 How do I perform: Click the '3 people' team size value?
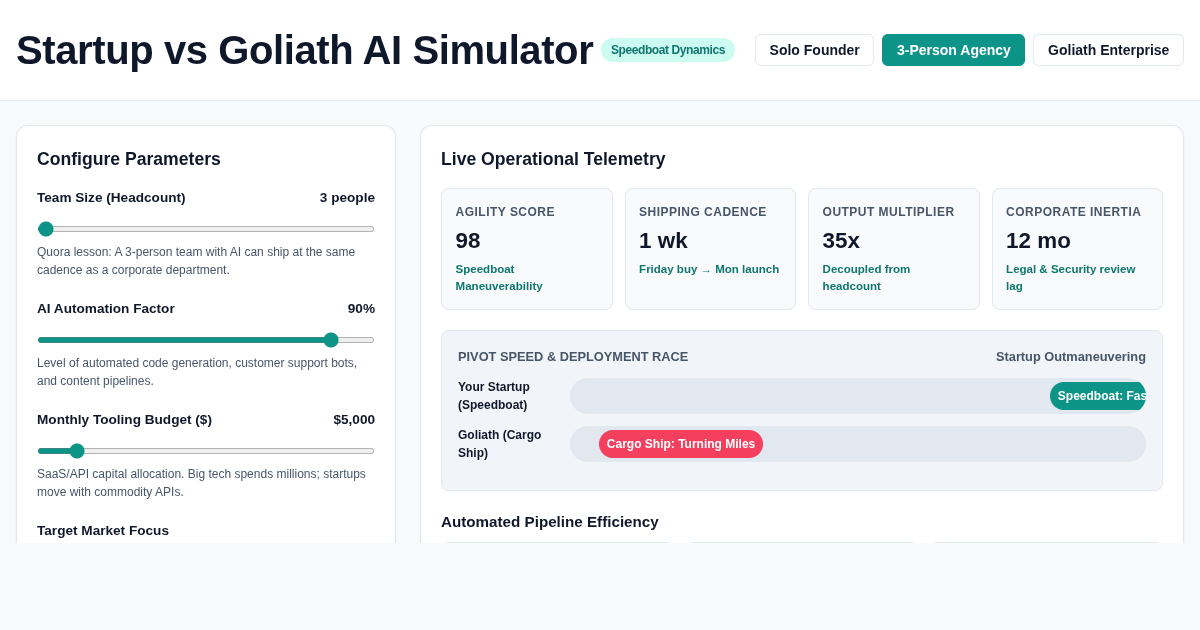click(347, 198)
